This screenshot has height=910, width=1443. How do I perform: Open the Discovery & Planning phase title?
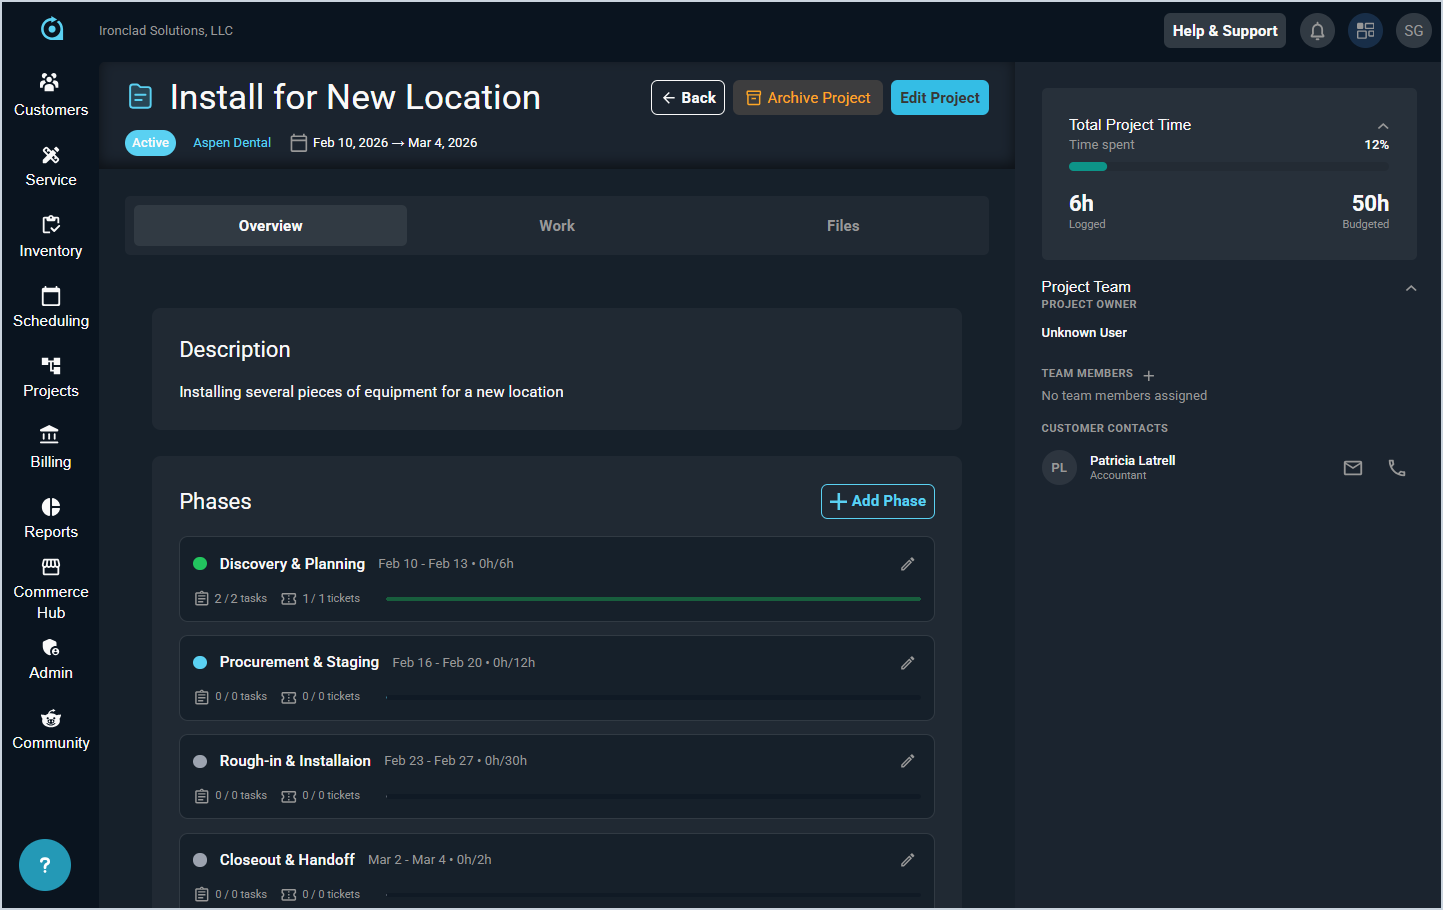(x=292, y=564)
